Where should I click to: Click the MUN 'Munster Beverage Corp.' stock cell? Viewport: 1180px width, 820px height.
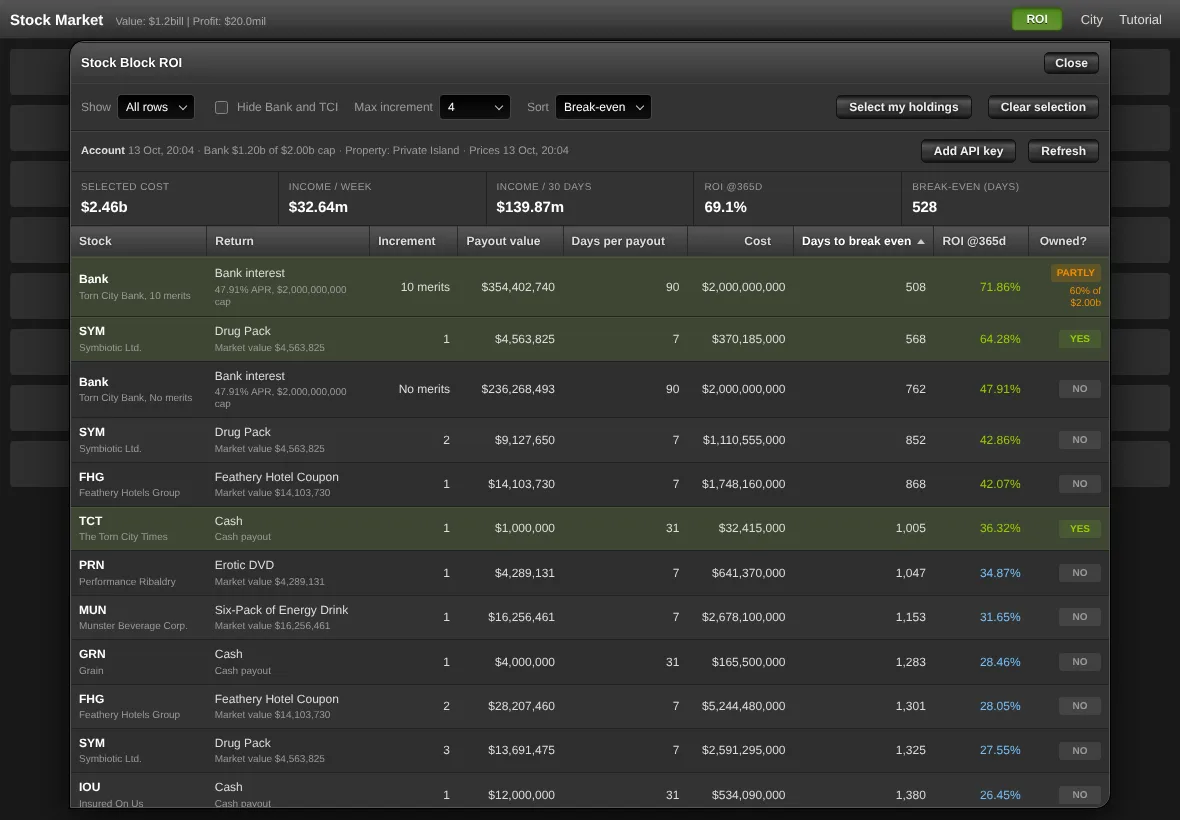(x=138, y=617)
